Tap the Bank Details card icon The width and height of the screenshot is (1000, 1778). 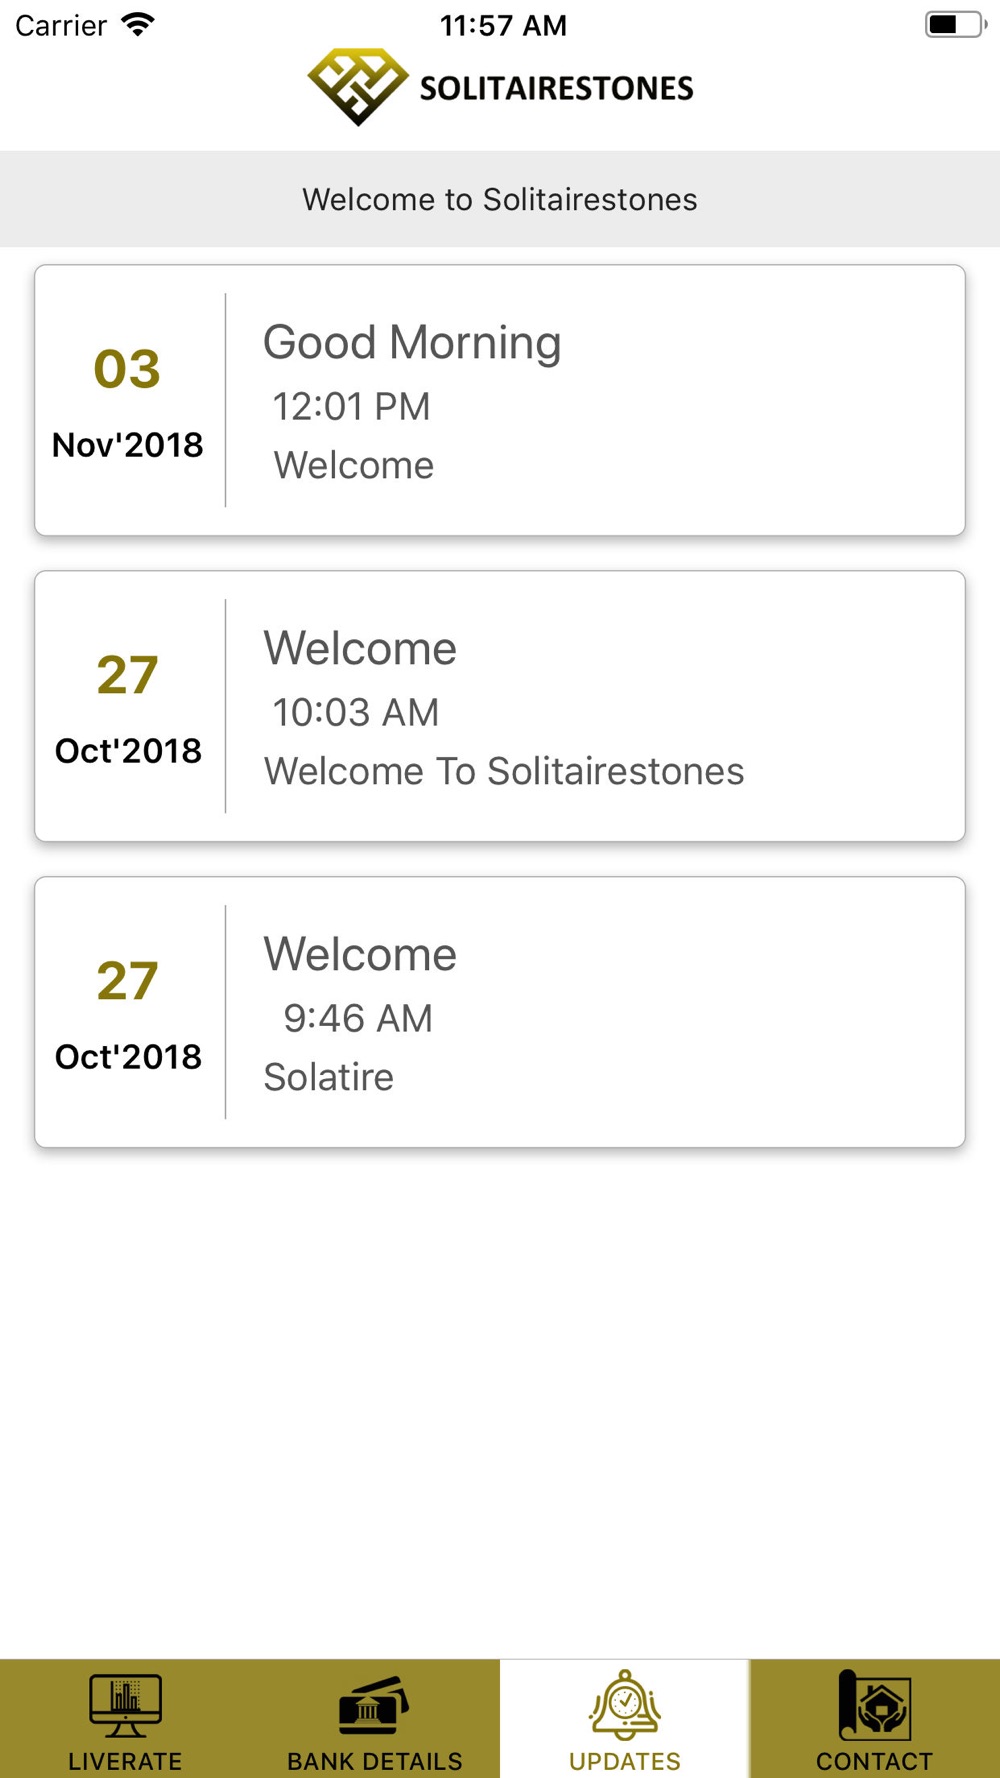tap(374, 1706)
